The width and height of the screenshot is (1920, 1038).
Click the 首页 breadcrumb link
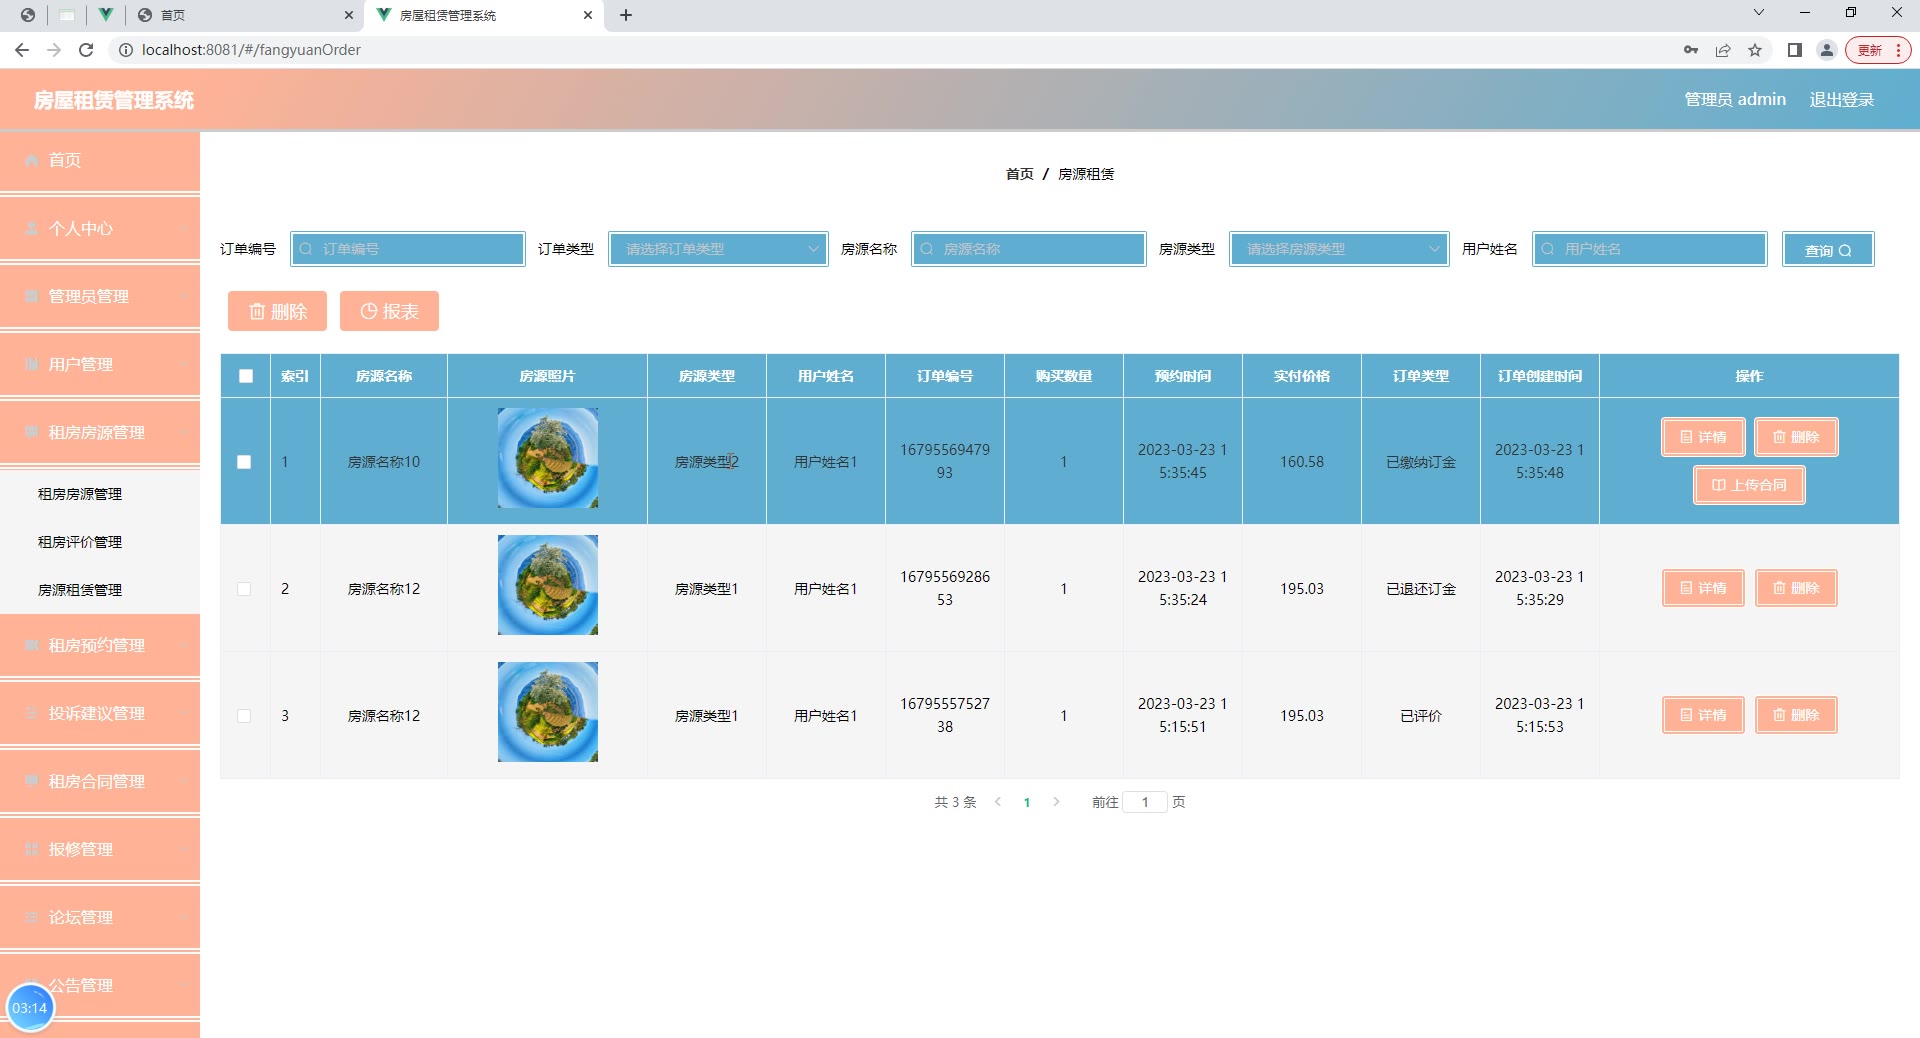coord(1019,174)
